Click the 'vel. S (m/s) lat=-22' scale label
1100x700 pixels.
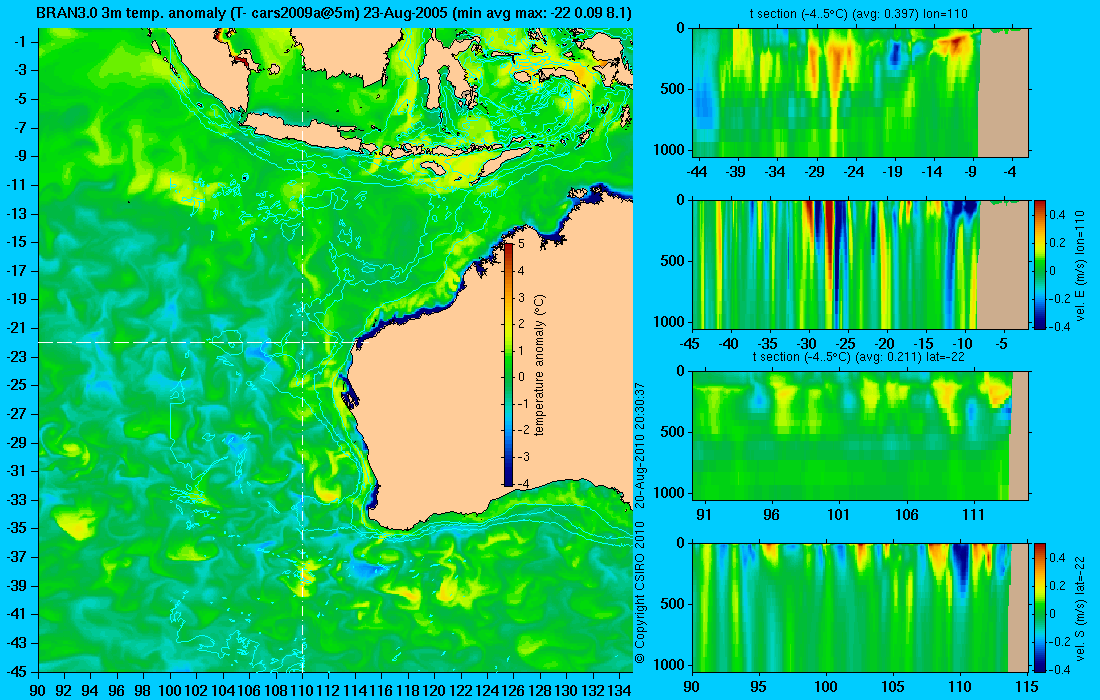pyautogui.click(x=1080, y=607)
